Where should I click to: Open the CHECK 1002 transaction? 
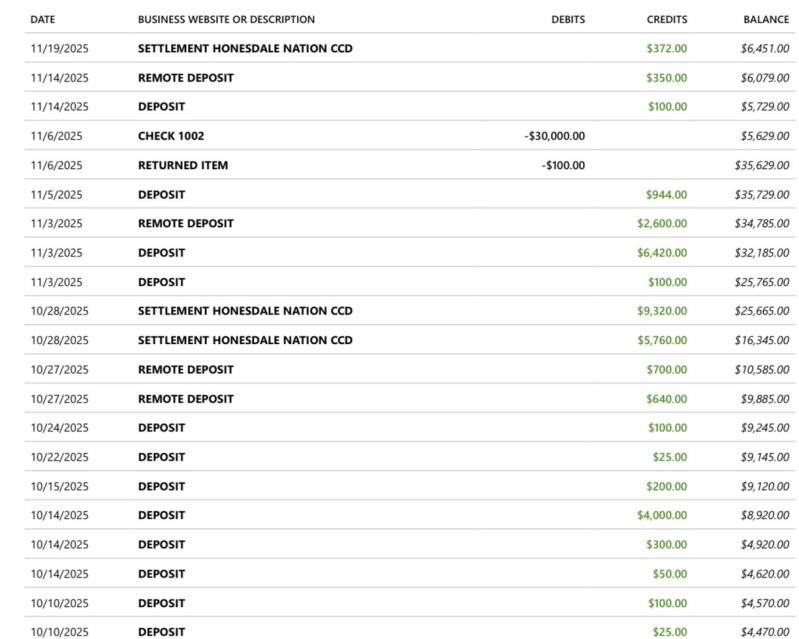coord(171,136)
